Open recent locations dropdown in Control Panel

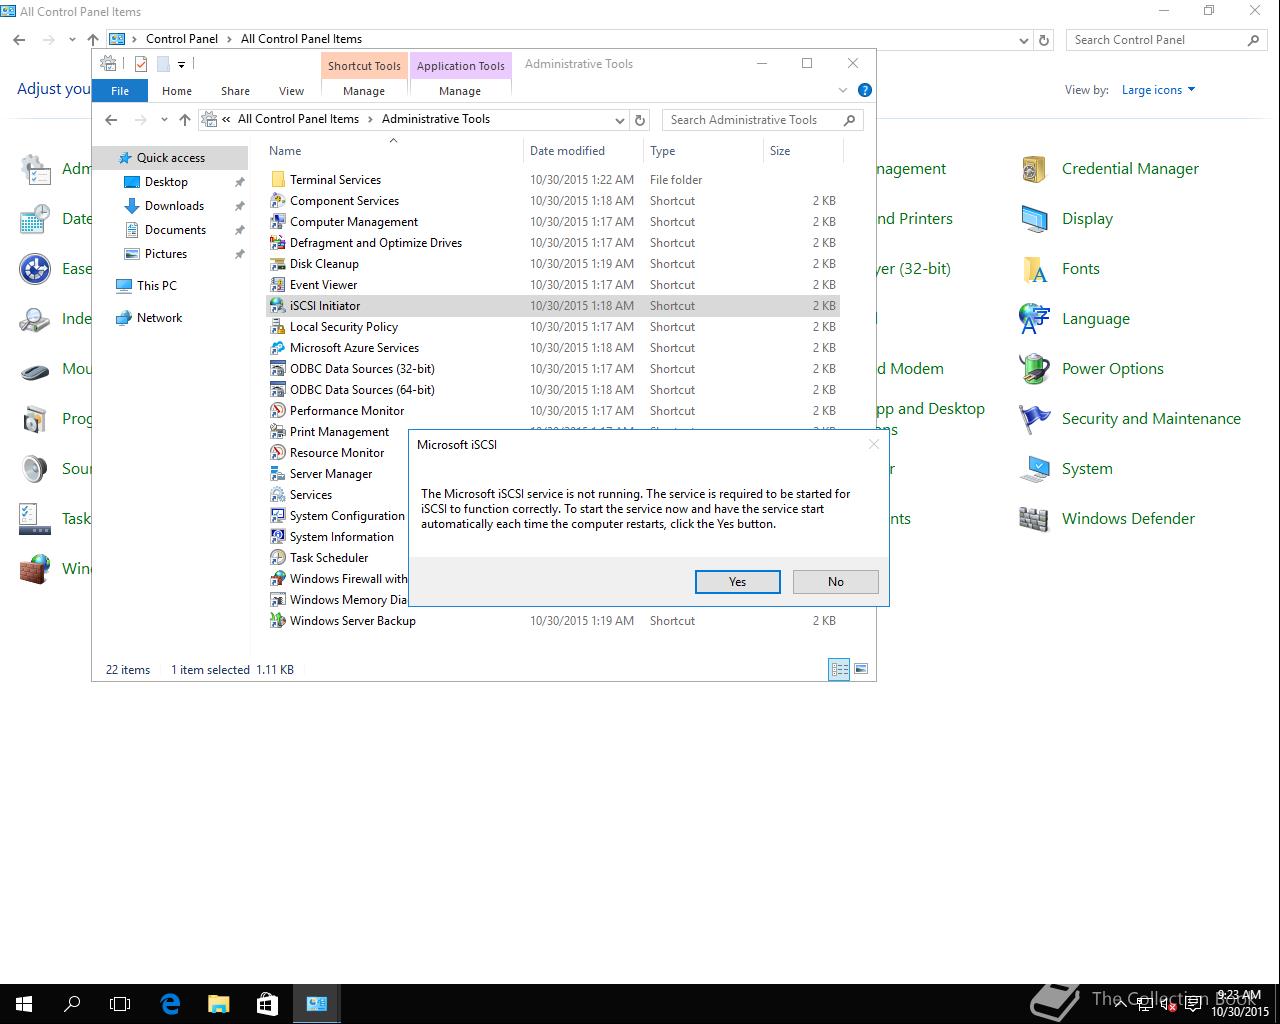(72, 40)
